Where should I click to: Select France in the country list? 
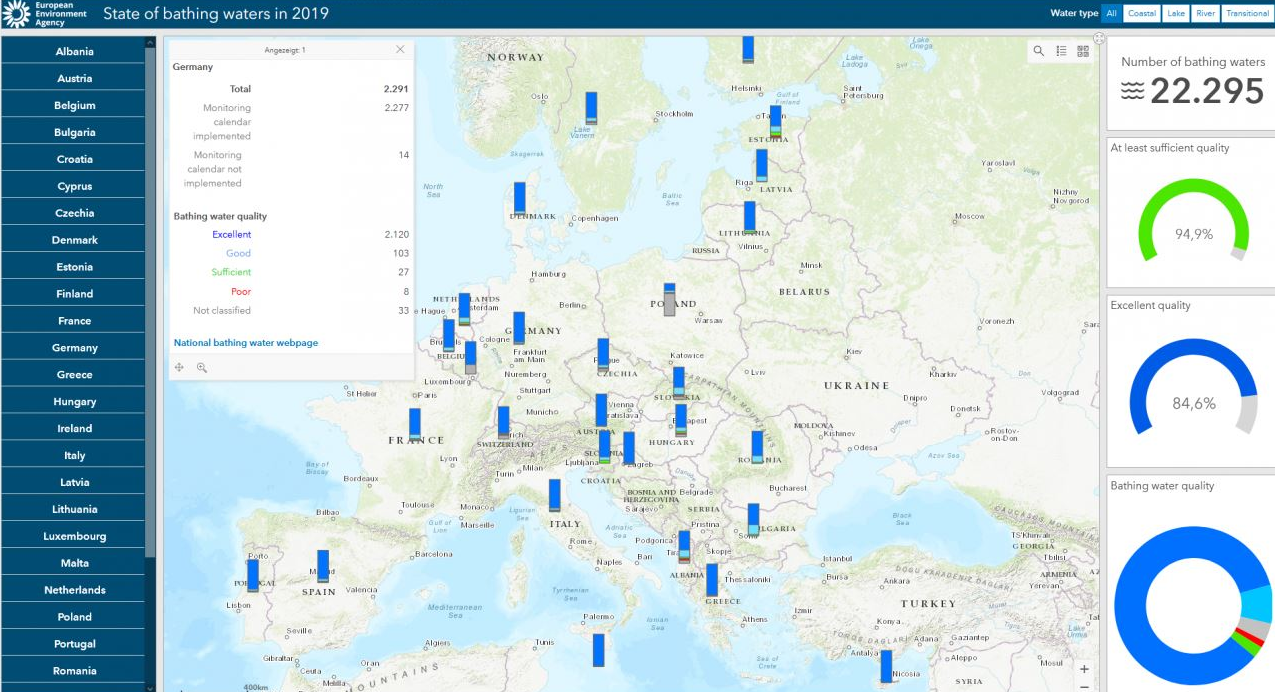[x=74, y=321]
